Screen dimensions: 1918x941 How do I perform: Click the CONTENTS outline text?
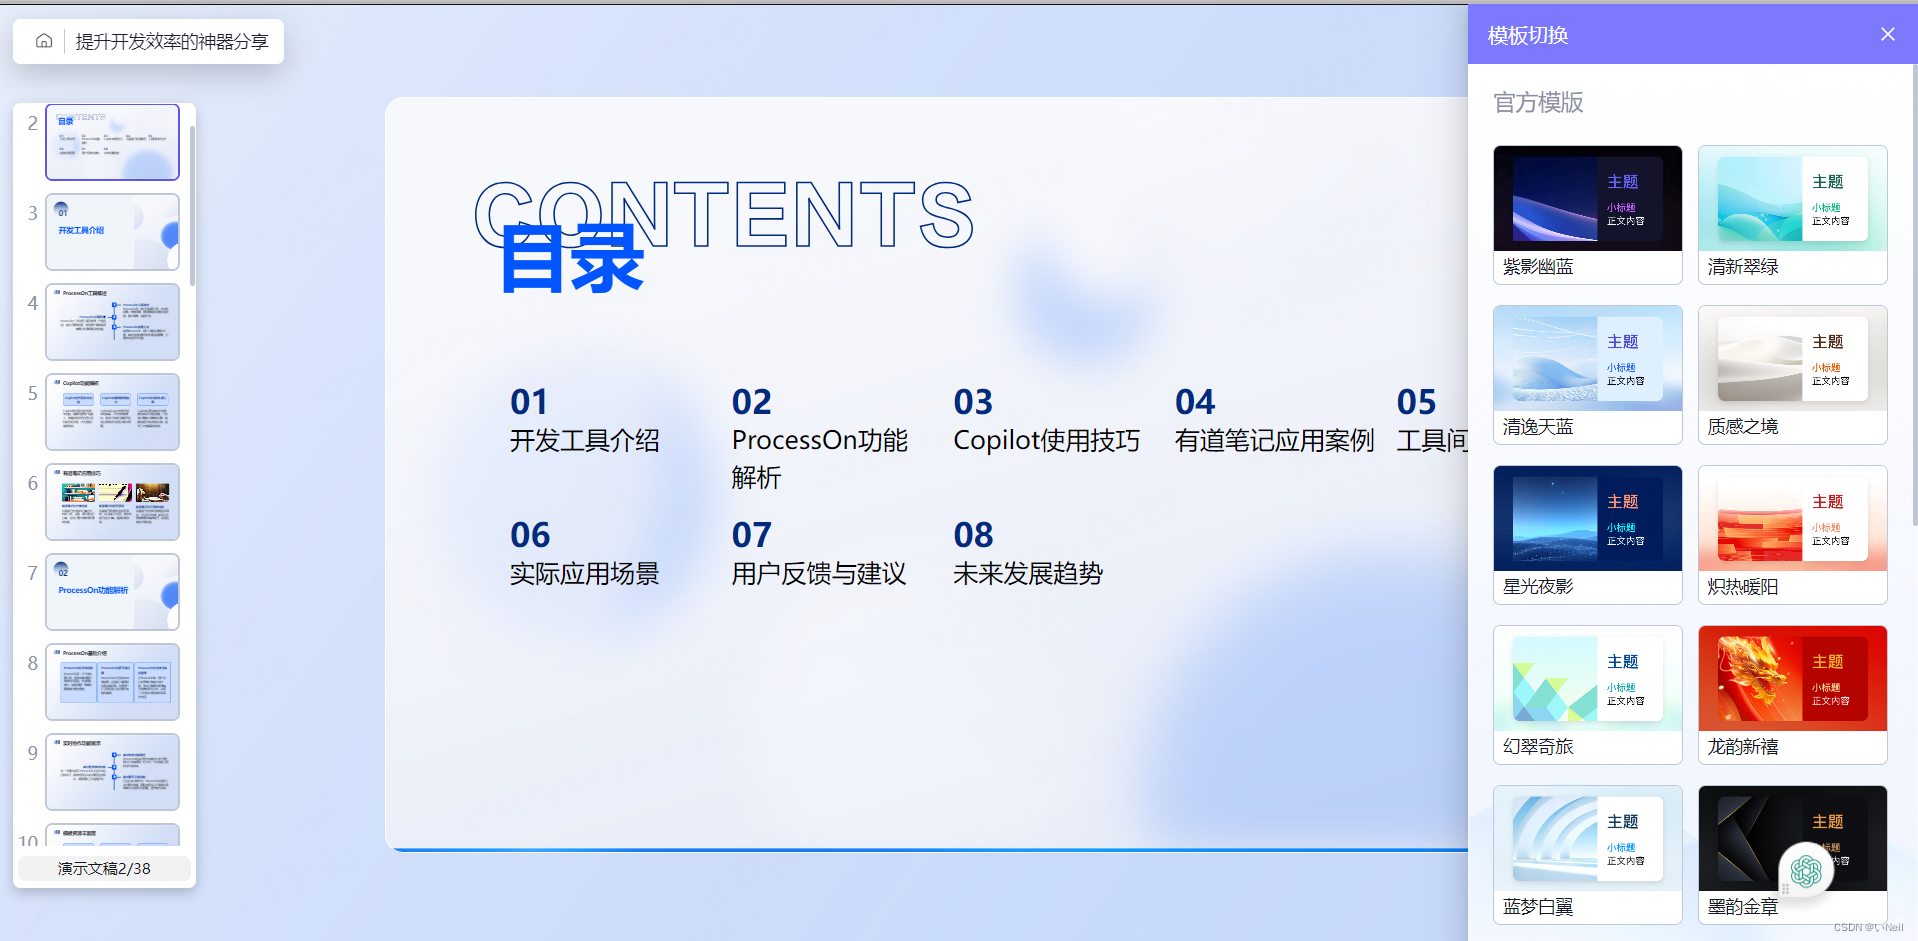[x=724, y=214]
